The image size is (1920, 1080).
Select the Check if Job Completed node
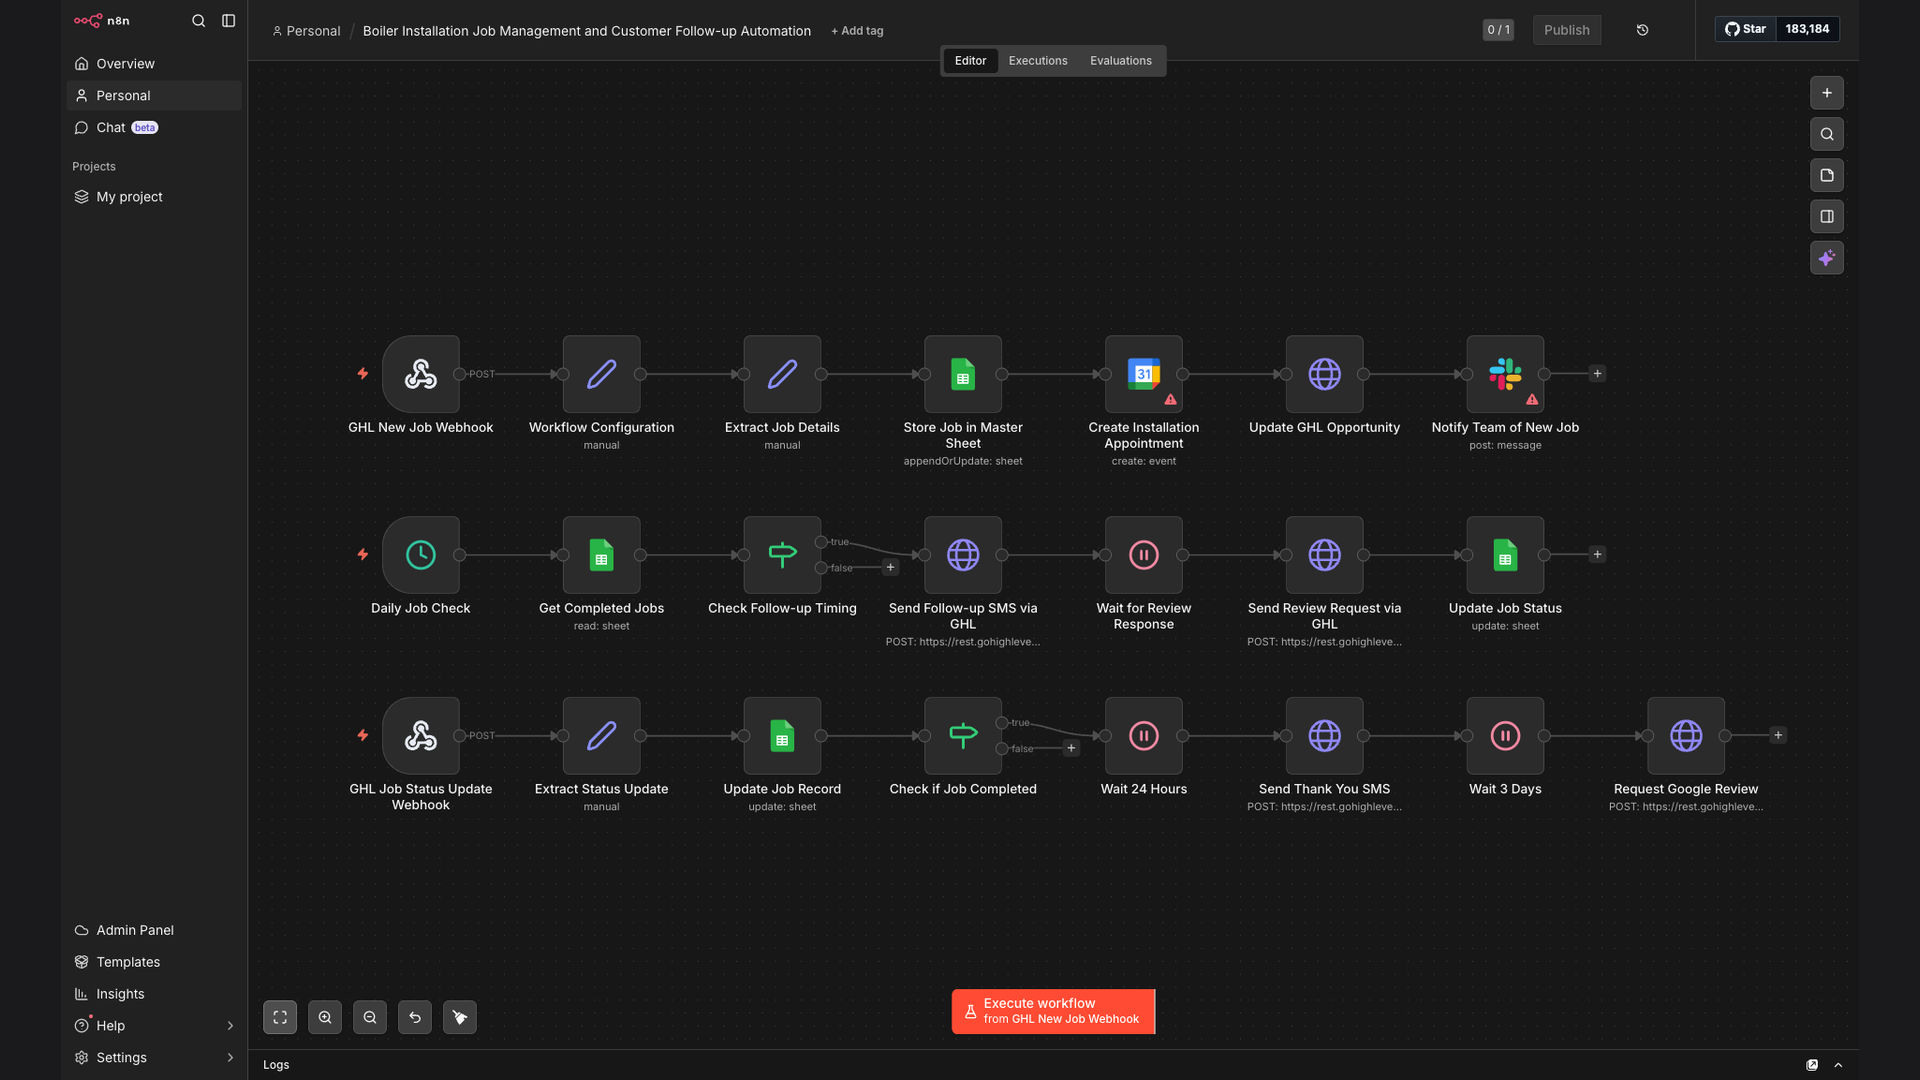[x=963, y=736]
